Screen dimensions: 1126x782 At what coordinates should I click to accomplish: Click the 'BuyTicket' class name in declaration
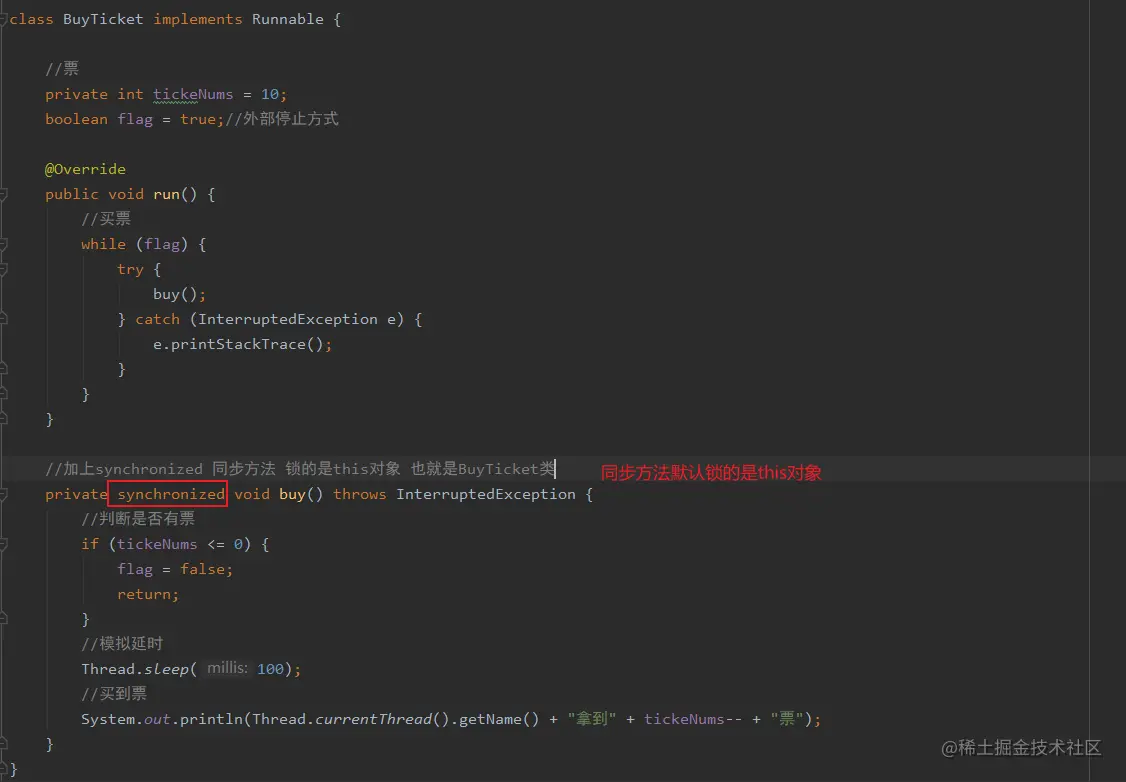103,19
